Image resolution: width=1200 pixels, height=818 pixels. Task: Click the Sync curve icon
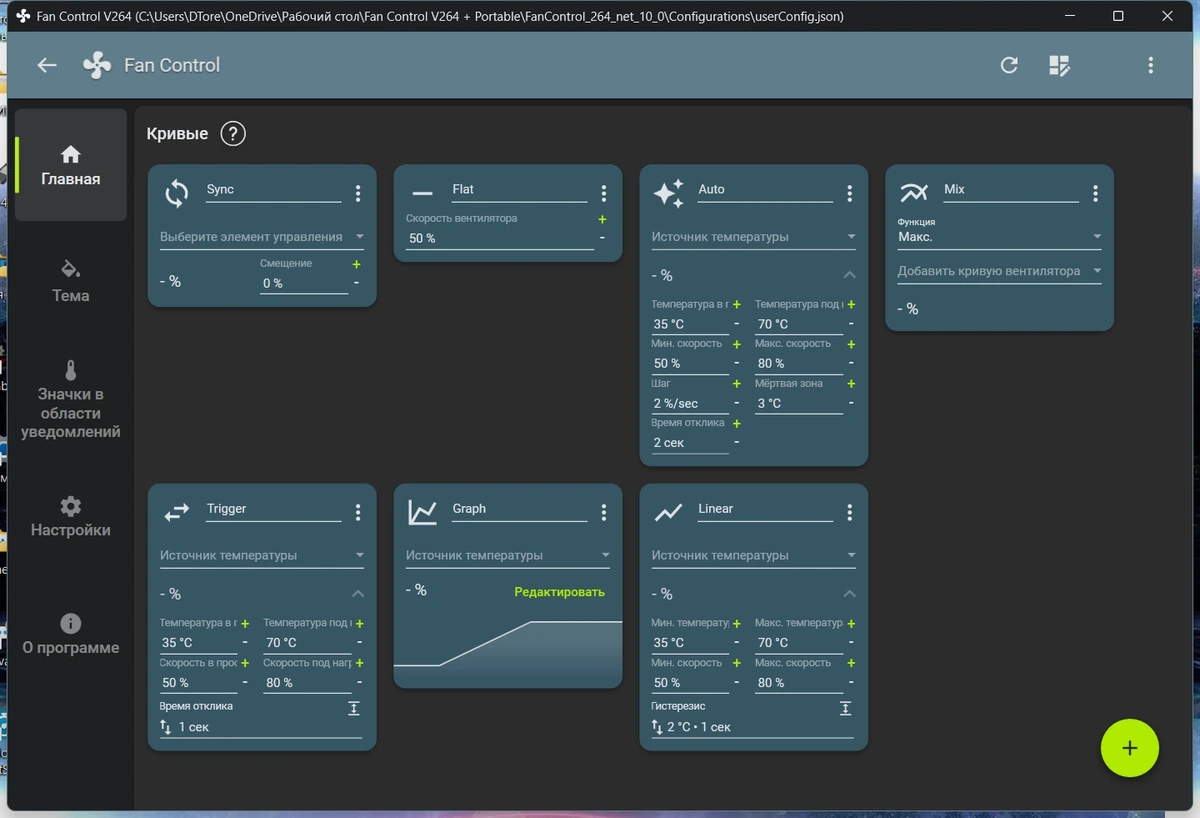click(x=177, y=193)
